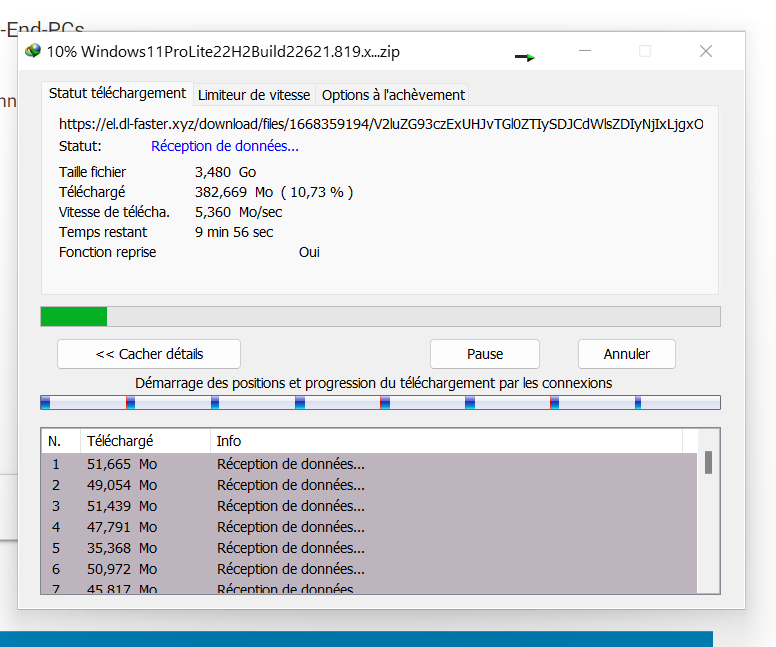This screenshot has height=647, width=776.
Task: Minimize the download window
Action: click(585, 51)
